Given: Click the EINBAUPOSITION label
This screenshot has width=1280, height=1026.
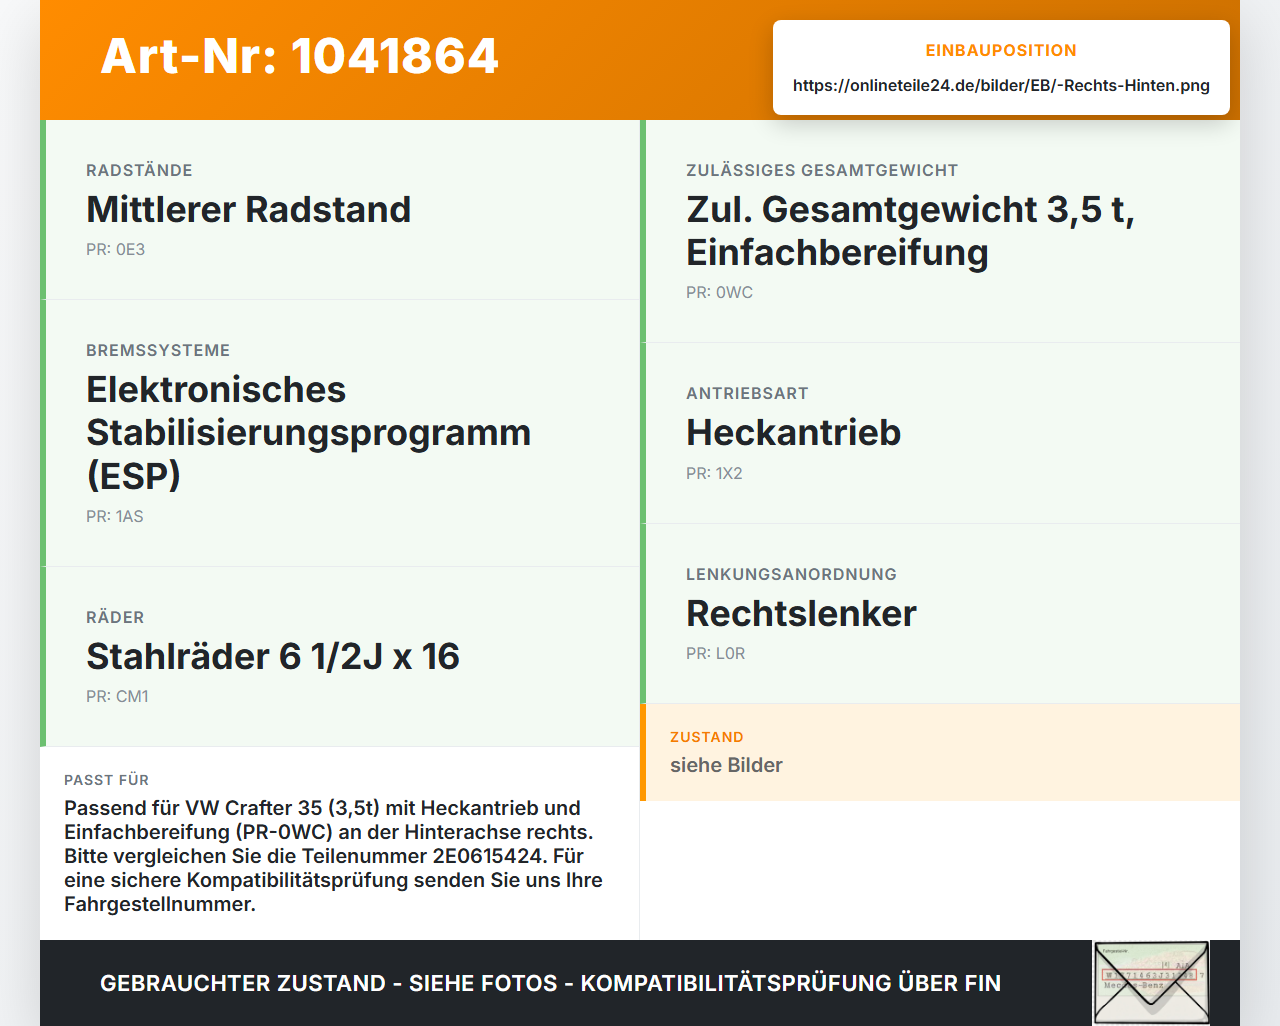Looking at the screenshot, I should [1001, 50].
